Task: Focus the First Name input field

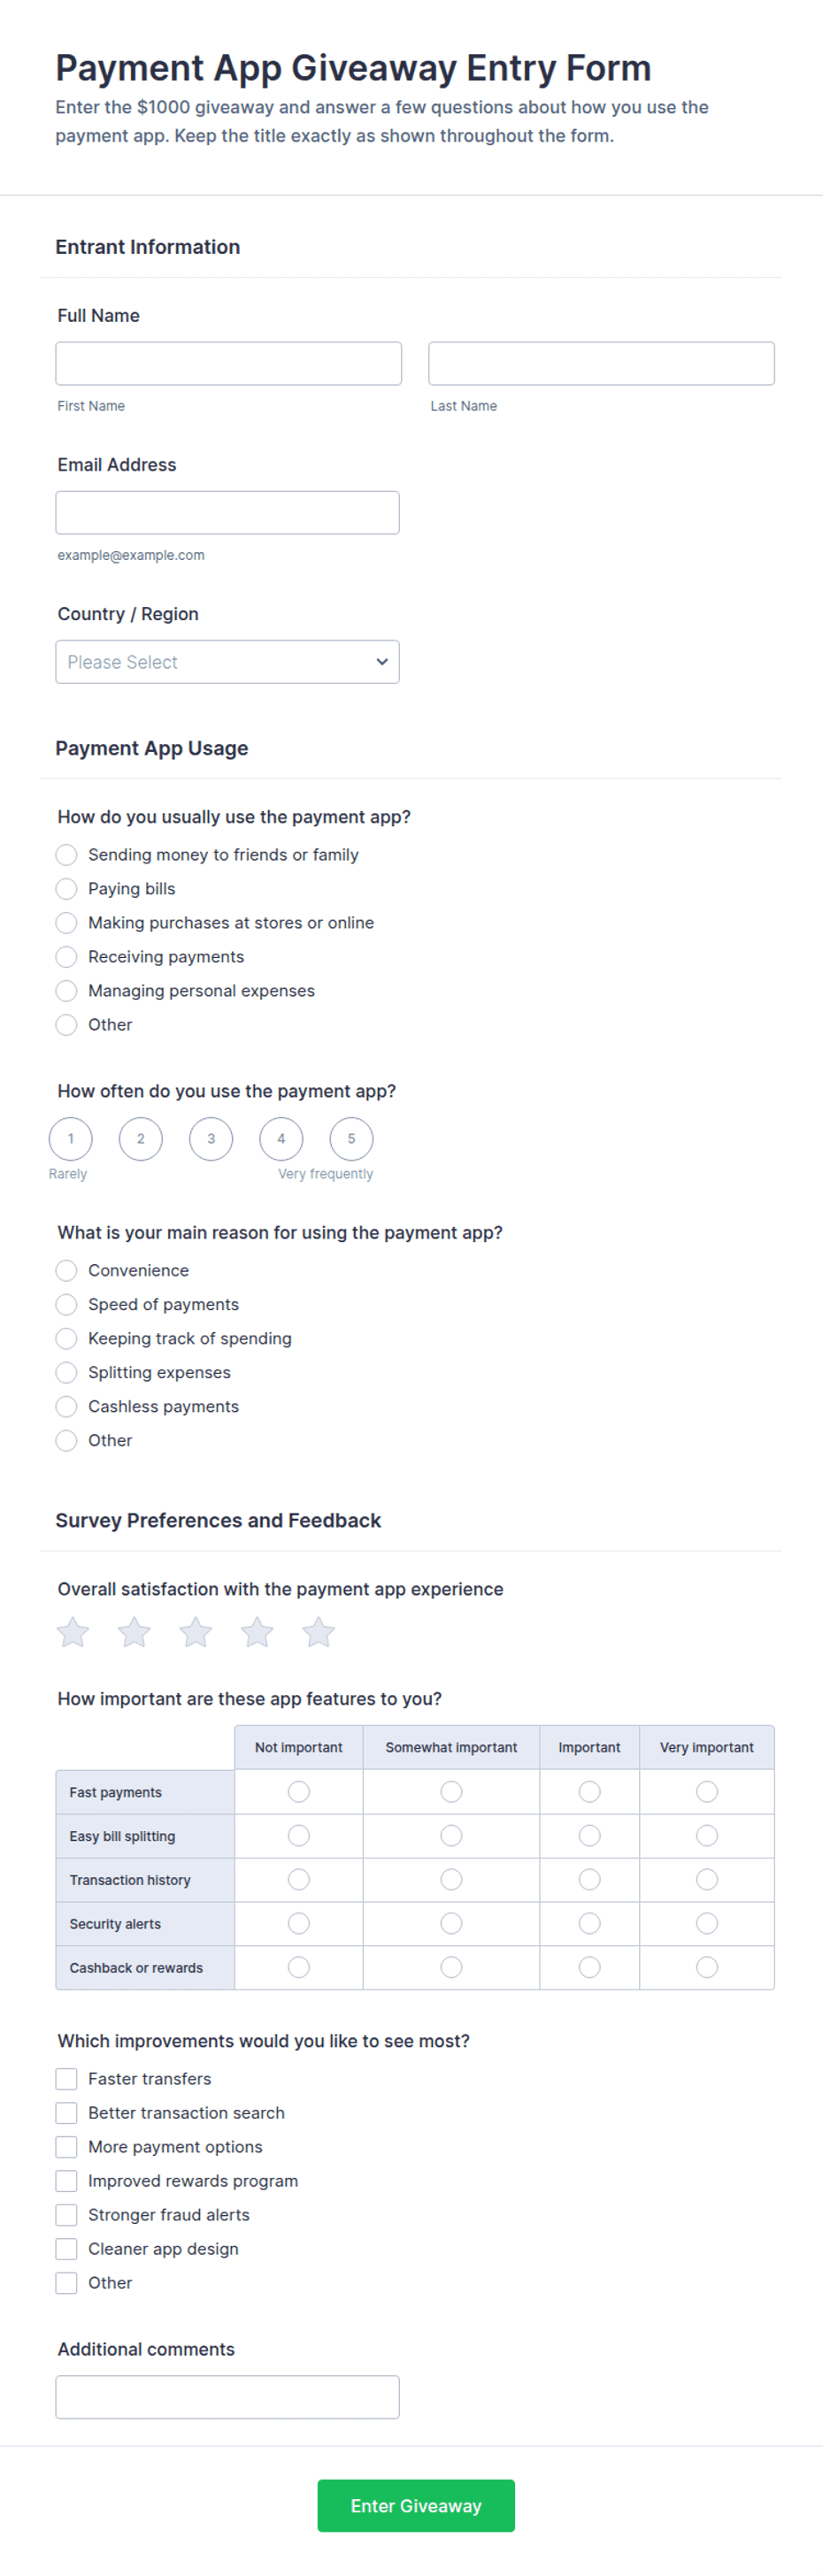Action: click(x=229, y=364)
